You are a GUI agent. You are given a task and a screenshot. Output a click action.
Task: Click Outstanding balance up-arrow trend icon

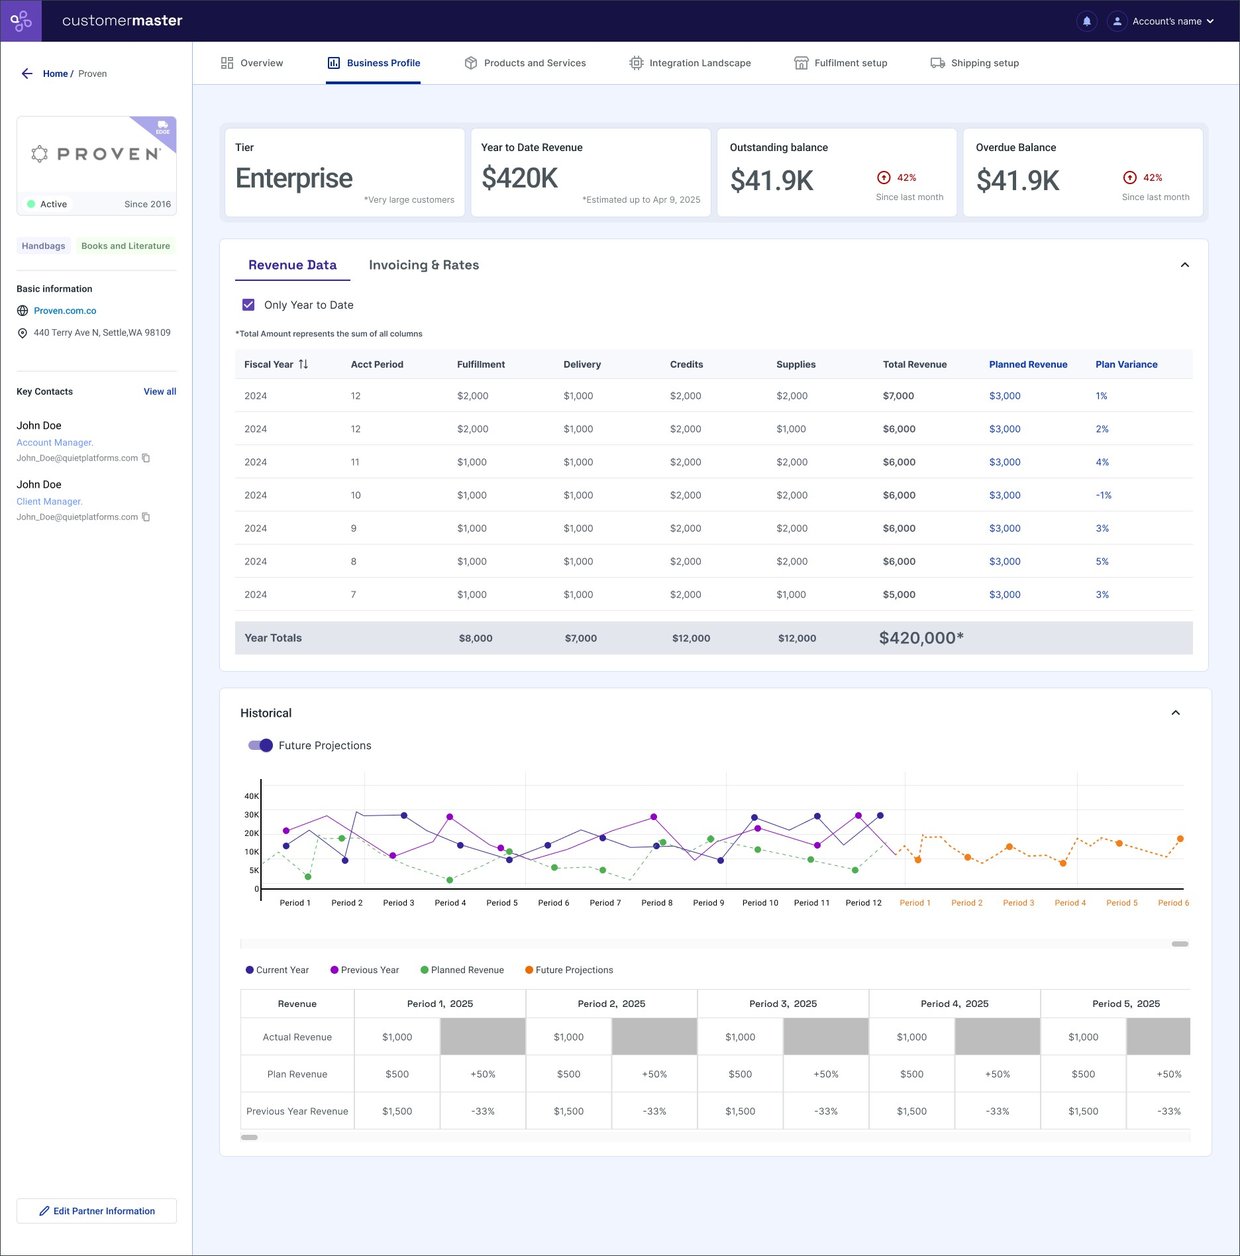[884, 177]
